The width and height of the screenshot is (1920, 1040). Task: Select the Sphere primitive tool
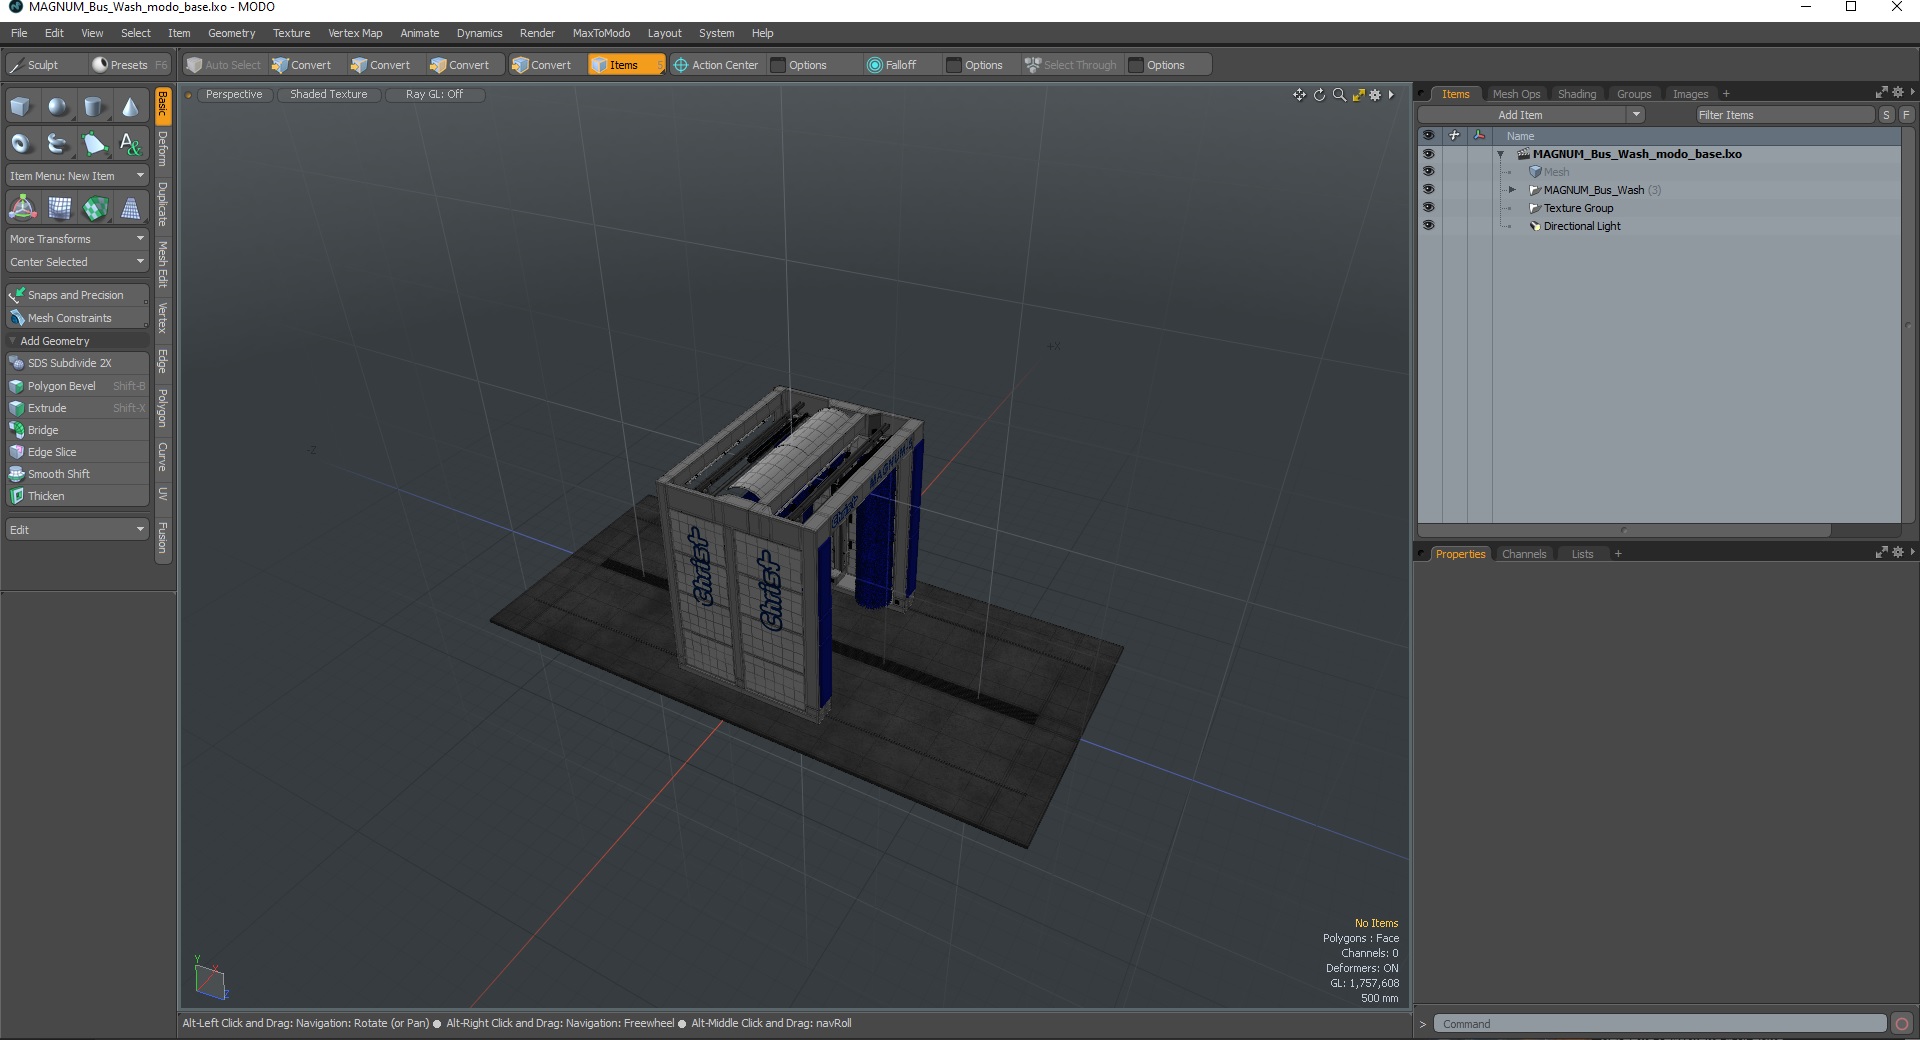click(58, 107)
